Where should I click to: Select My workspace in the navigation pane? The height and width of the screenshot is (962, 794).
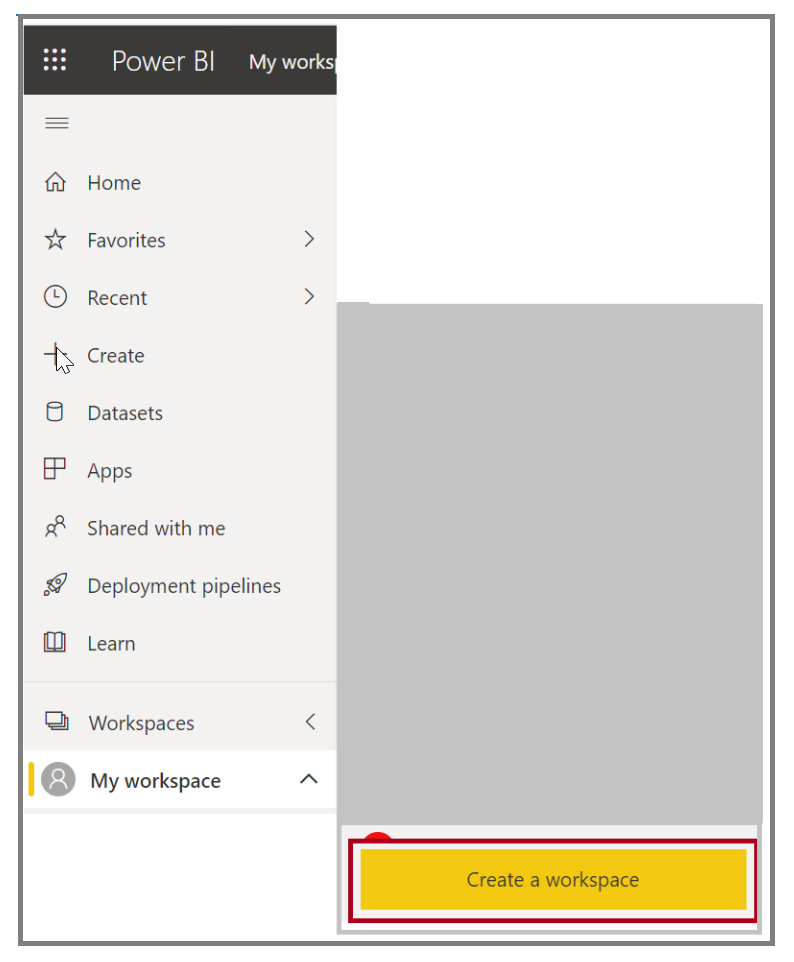180,780
